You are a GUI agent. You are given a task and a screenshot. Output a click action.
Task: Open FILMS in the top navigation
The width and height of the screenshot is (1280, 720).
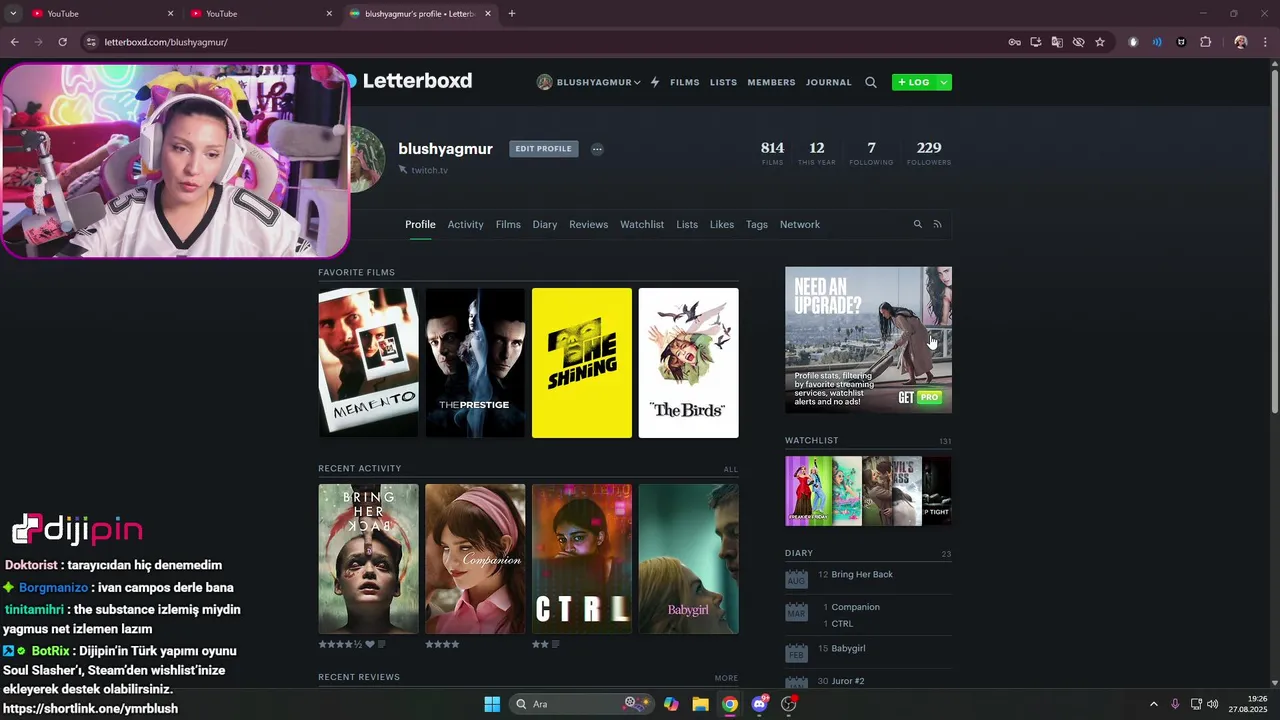(x=685, y=82)
